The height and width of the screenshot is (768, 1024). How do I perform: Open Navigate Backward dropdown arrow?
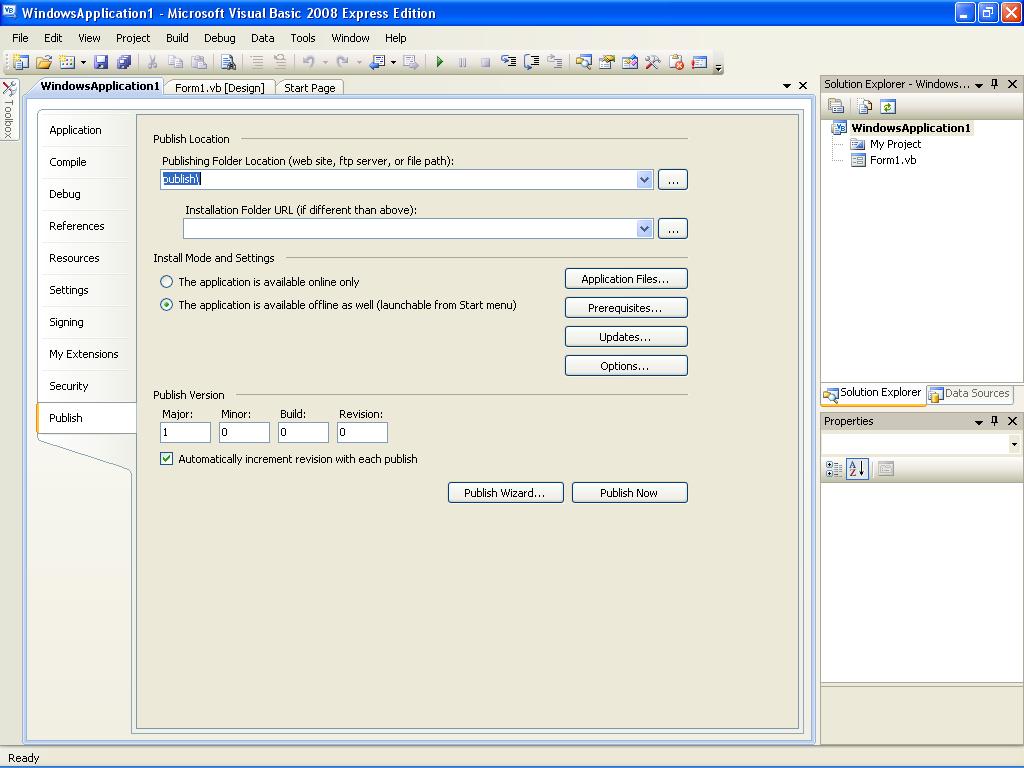coord(393,63)
